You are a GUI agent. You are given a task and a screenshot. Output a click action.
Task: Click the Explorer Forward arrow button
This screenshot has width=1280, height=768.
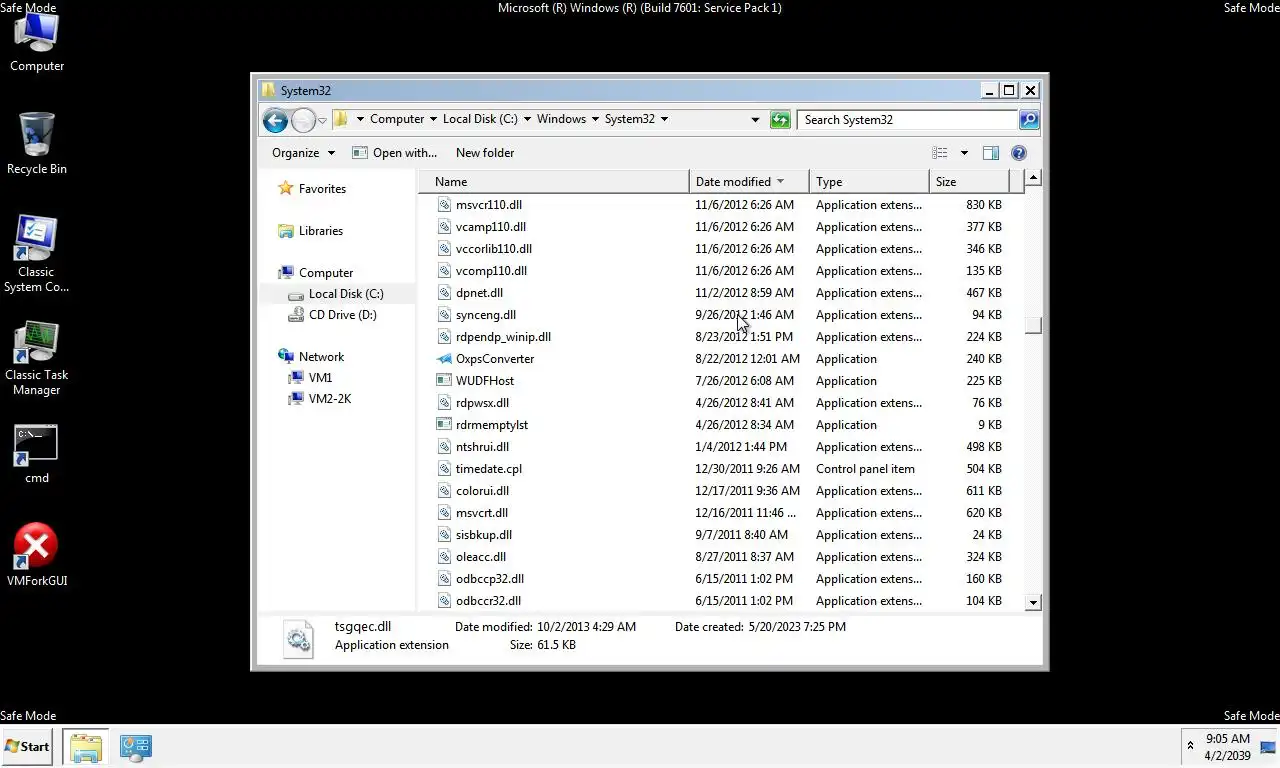point(303,120)
